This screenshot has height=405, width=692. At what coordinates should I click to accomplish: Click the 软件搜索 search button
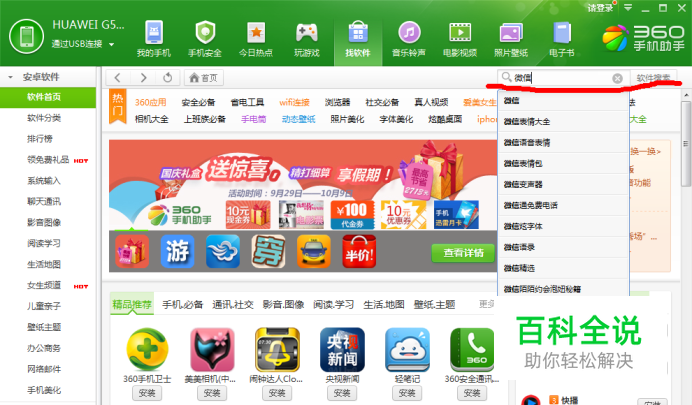[653, 78]
